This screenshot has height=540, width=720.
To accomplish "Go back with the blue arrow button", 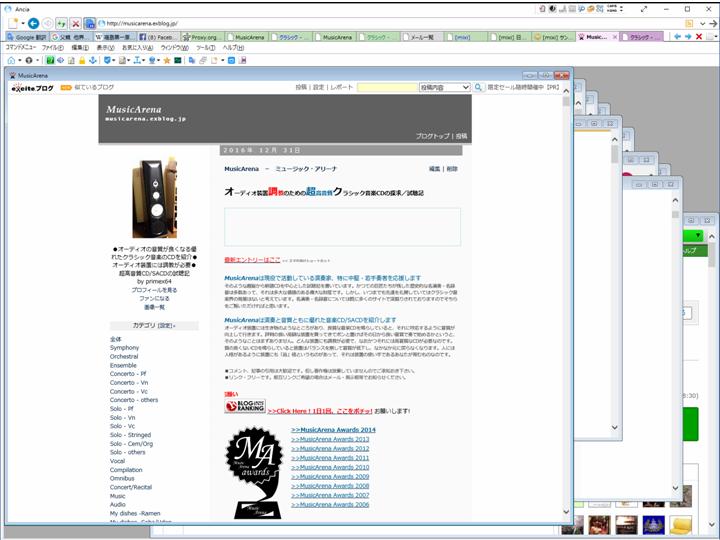I will click(33, 23).
